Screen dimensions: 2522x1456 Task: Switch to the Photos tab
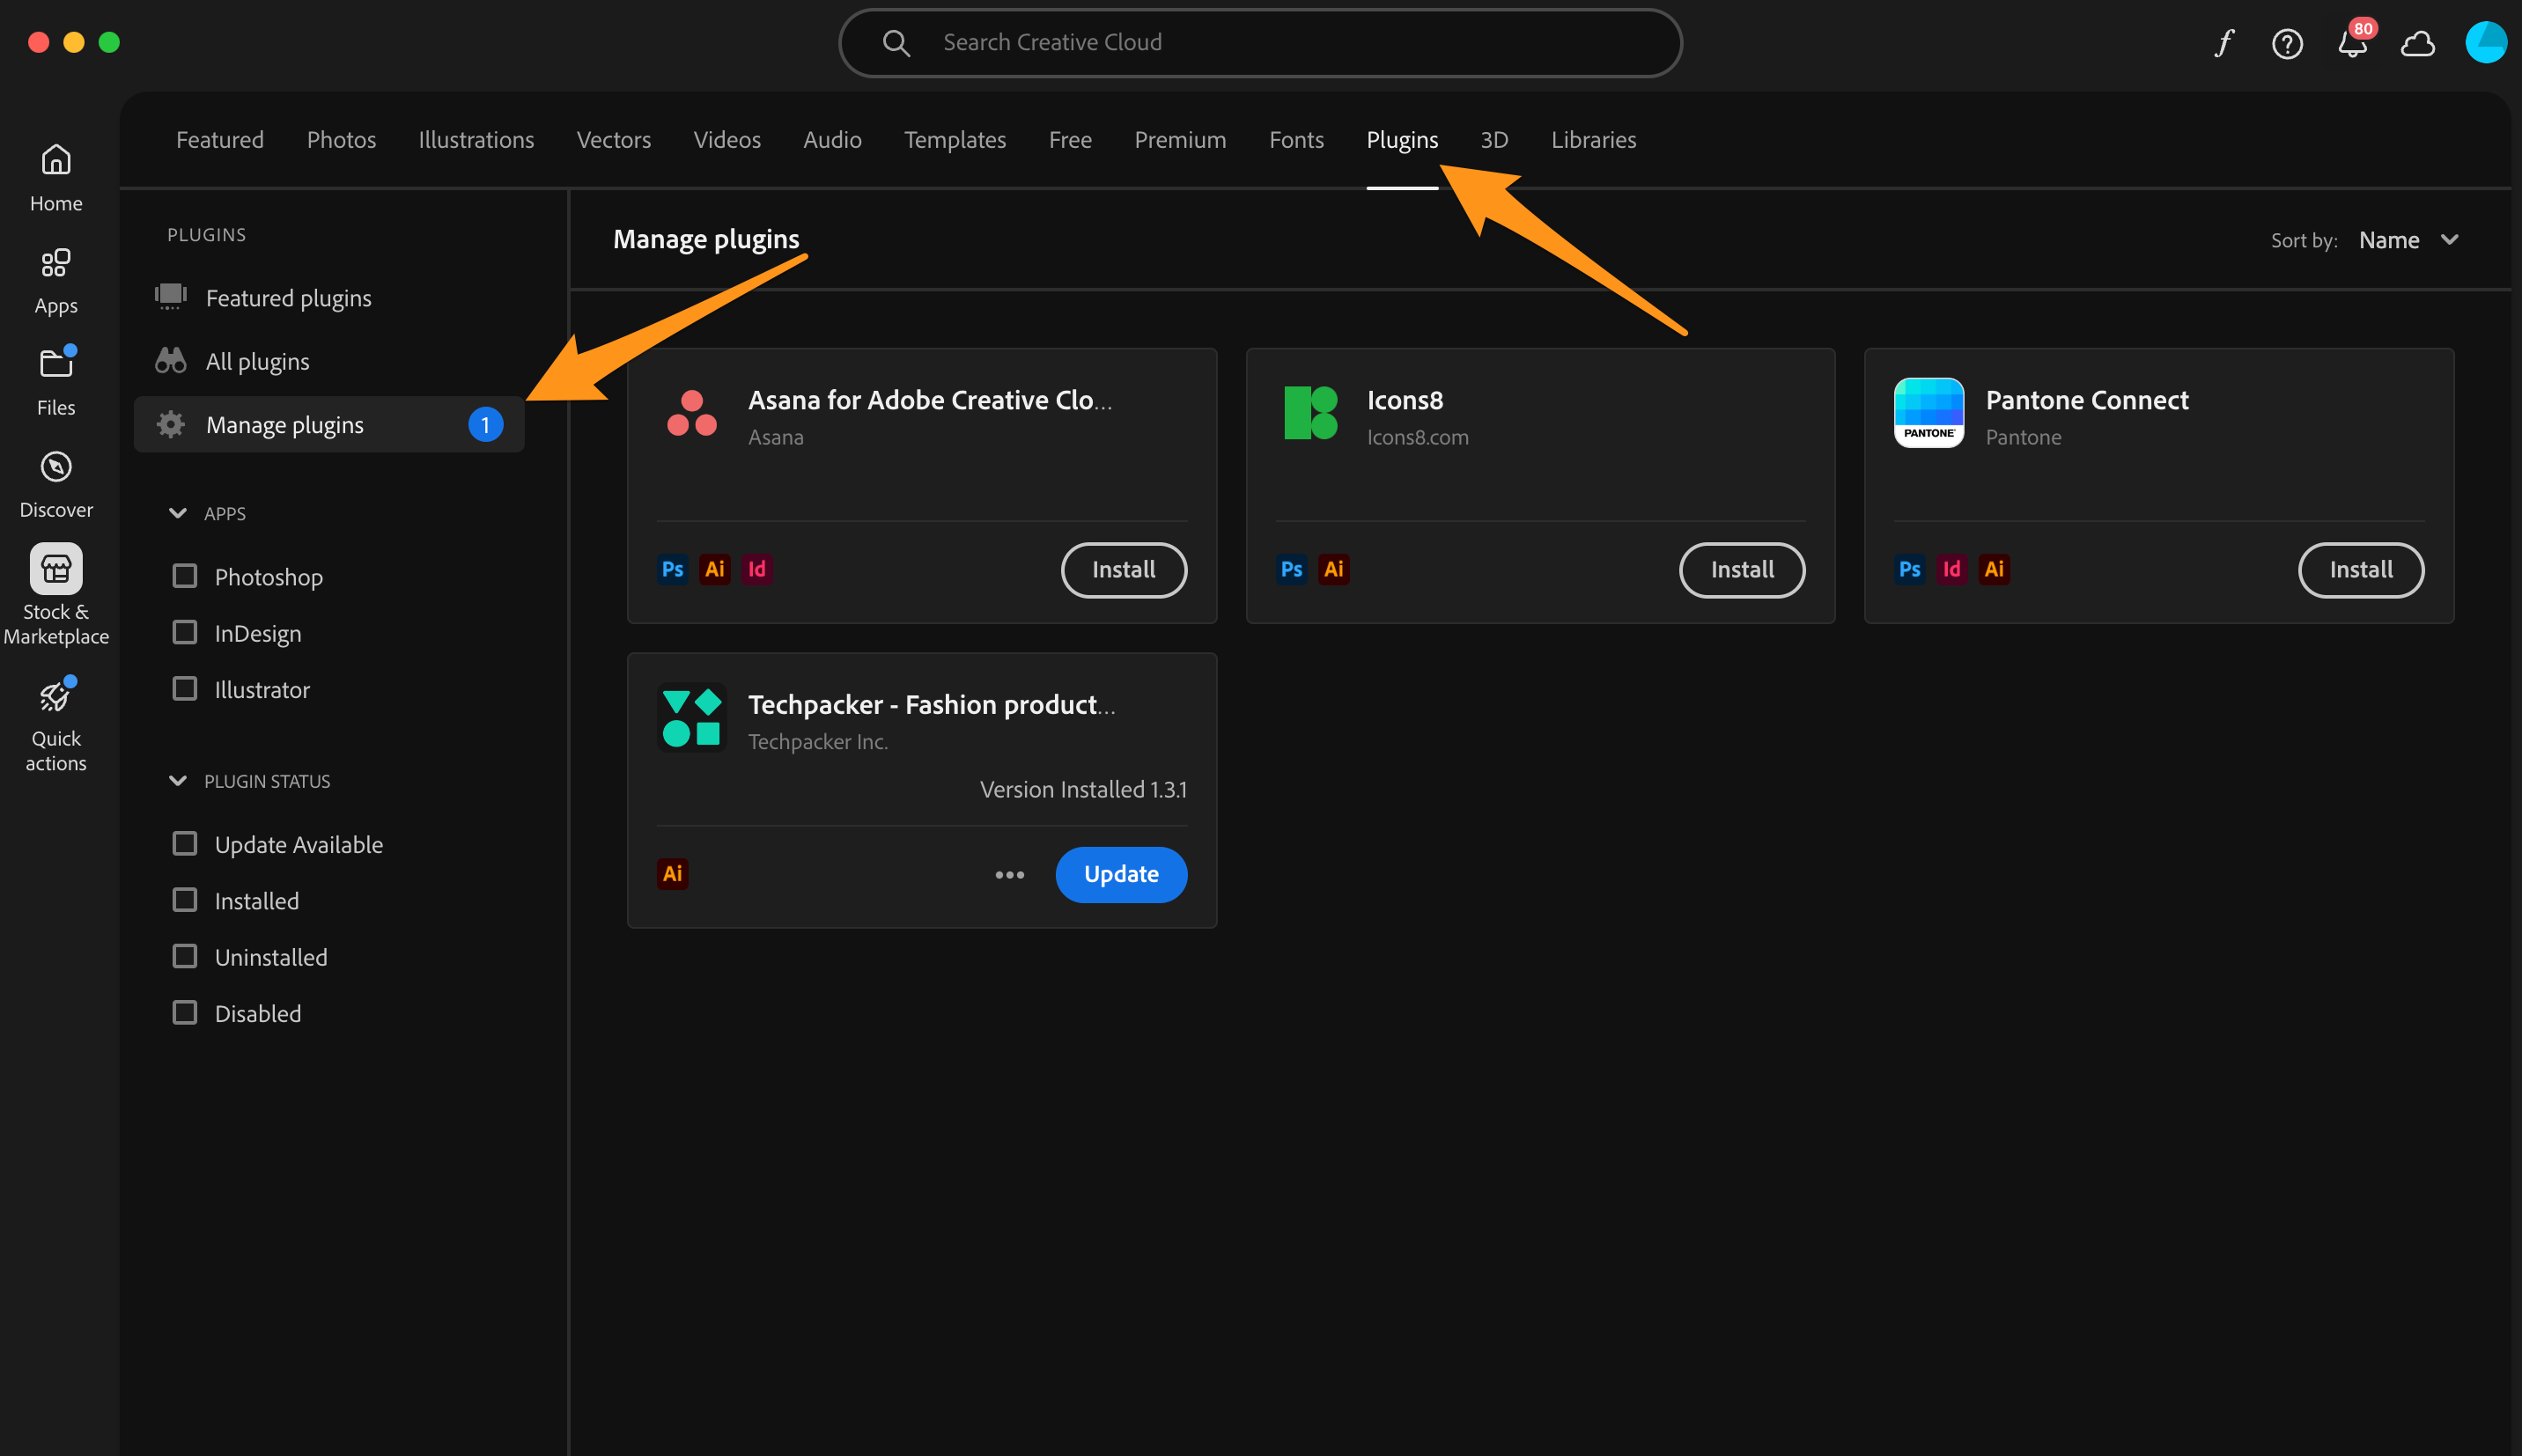pyautogui.click(x=341, y=140)
